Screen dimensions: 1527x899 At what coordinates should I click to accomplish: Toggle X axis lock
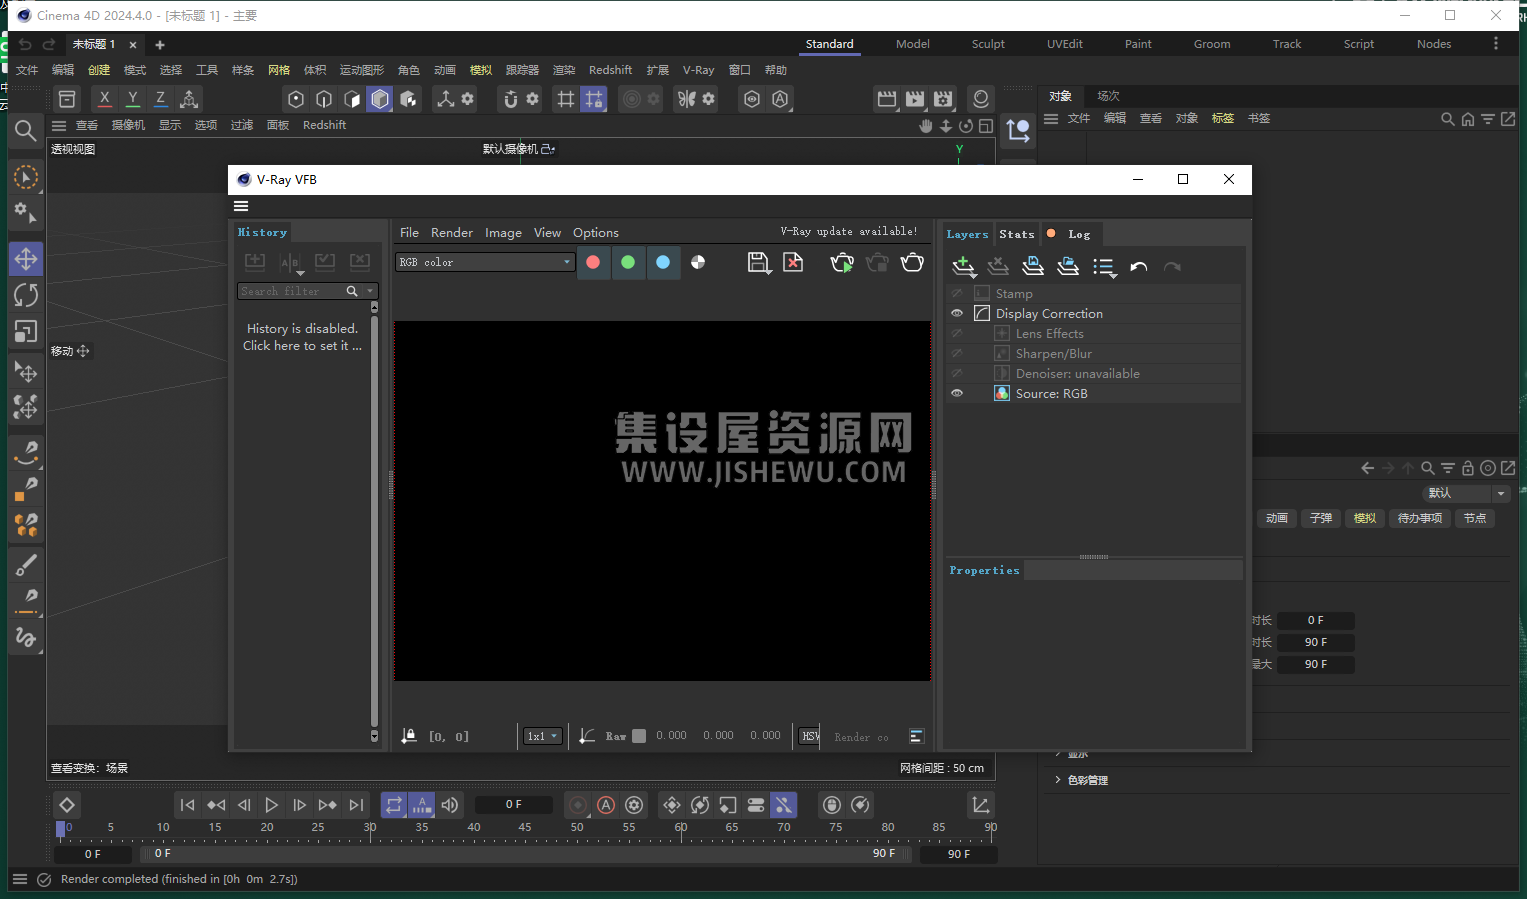point(104,99)
